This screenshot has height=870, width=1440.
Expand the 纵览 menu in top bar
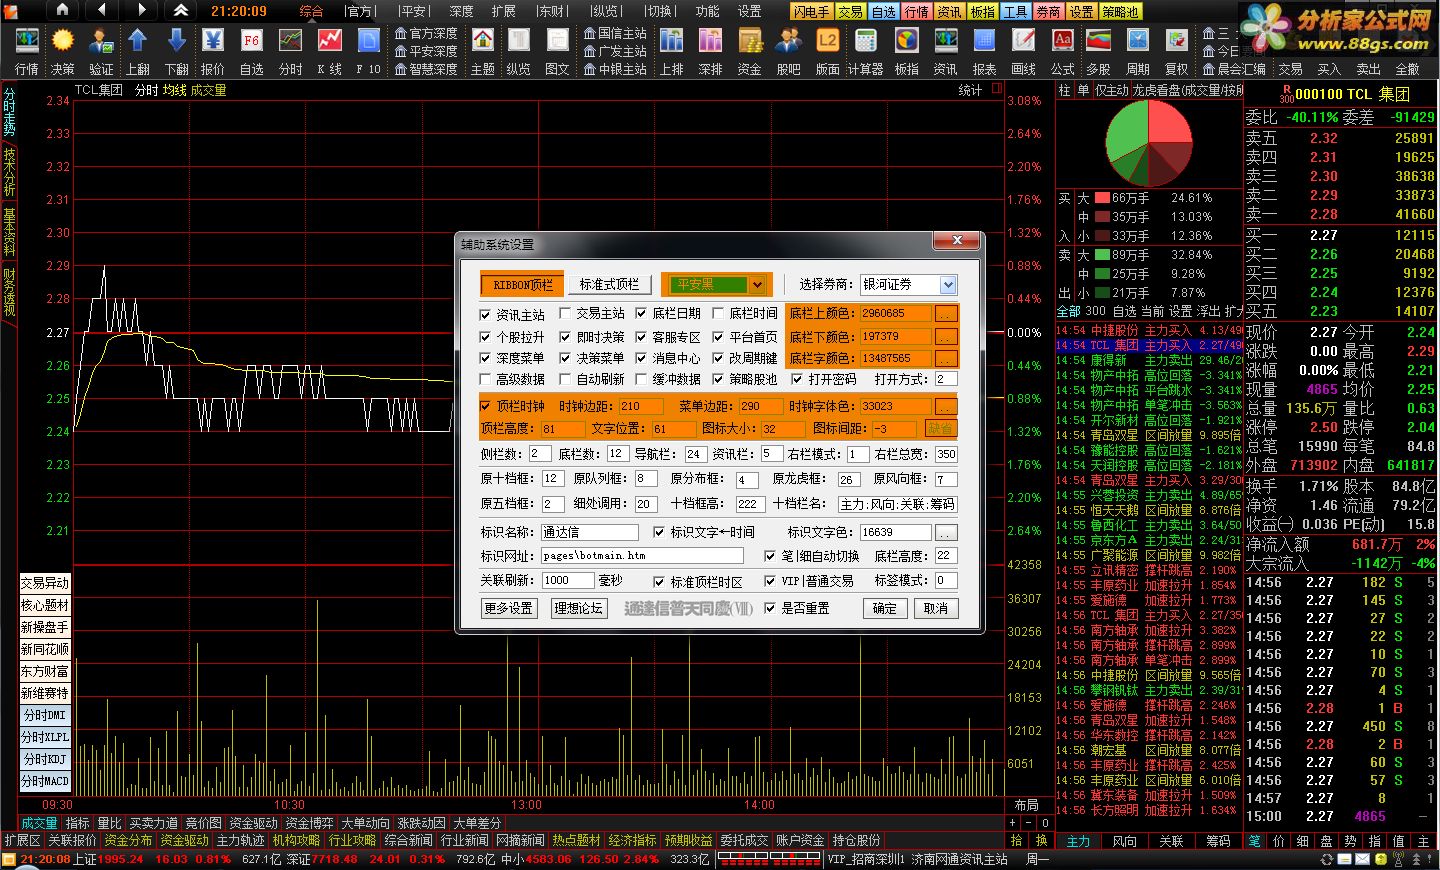click(x=605, y=11)
